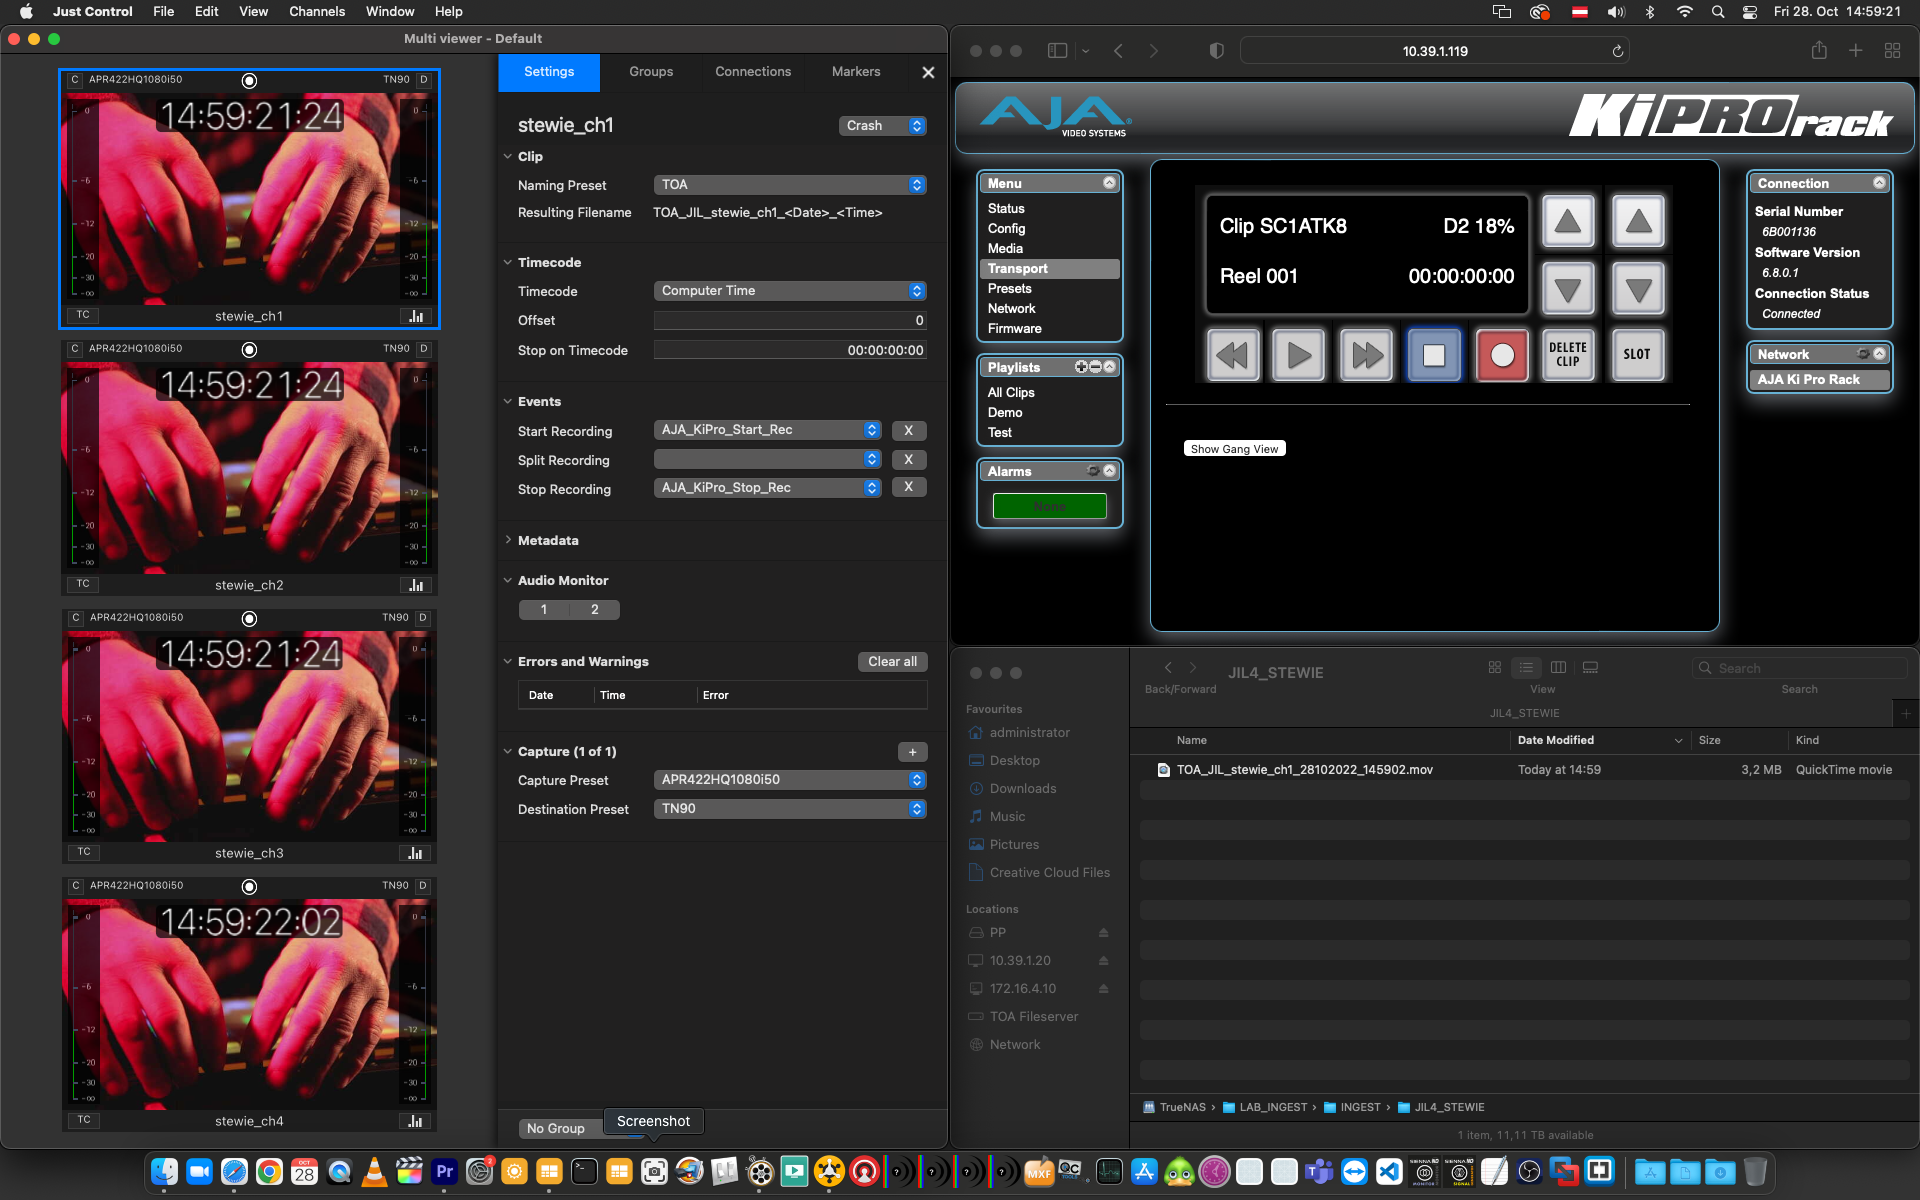Select audio monitor channel 2
Screen dimensions: 1920x1200
595,610
